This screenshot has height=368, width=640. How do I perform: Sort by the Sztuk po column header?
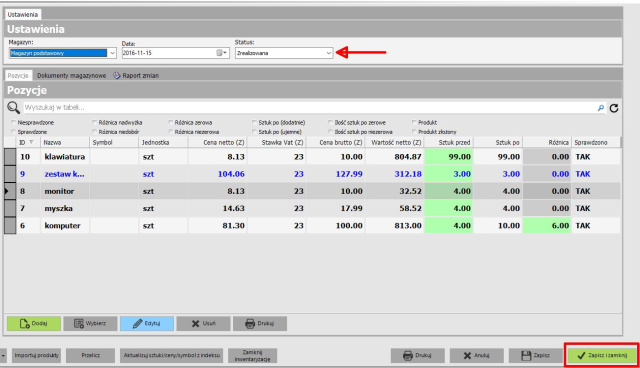click(498, 142)
